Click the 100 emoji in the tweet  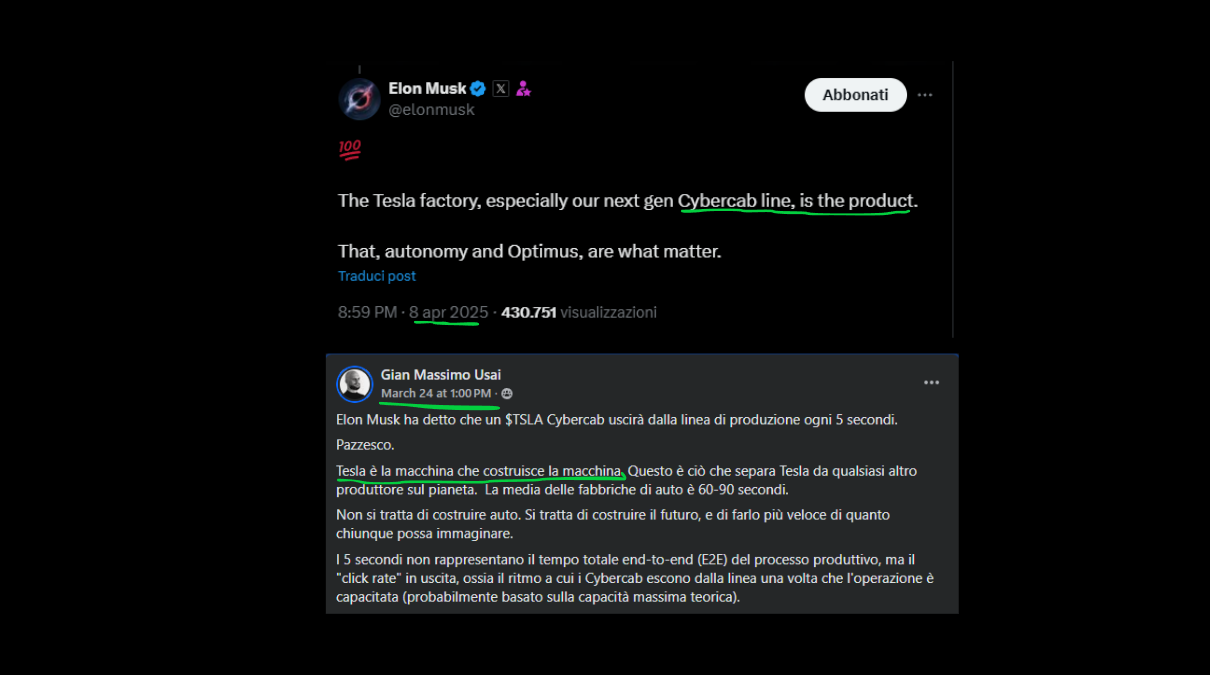[349, 150]
